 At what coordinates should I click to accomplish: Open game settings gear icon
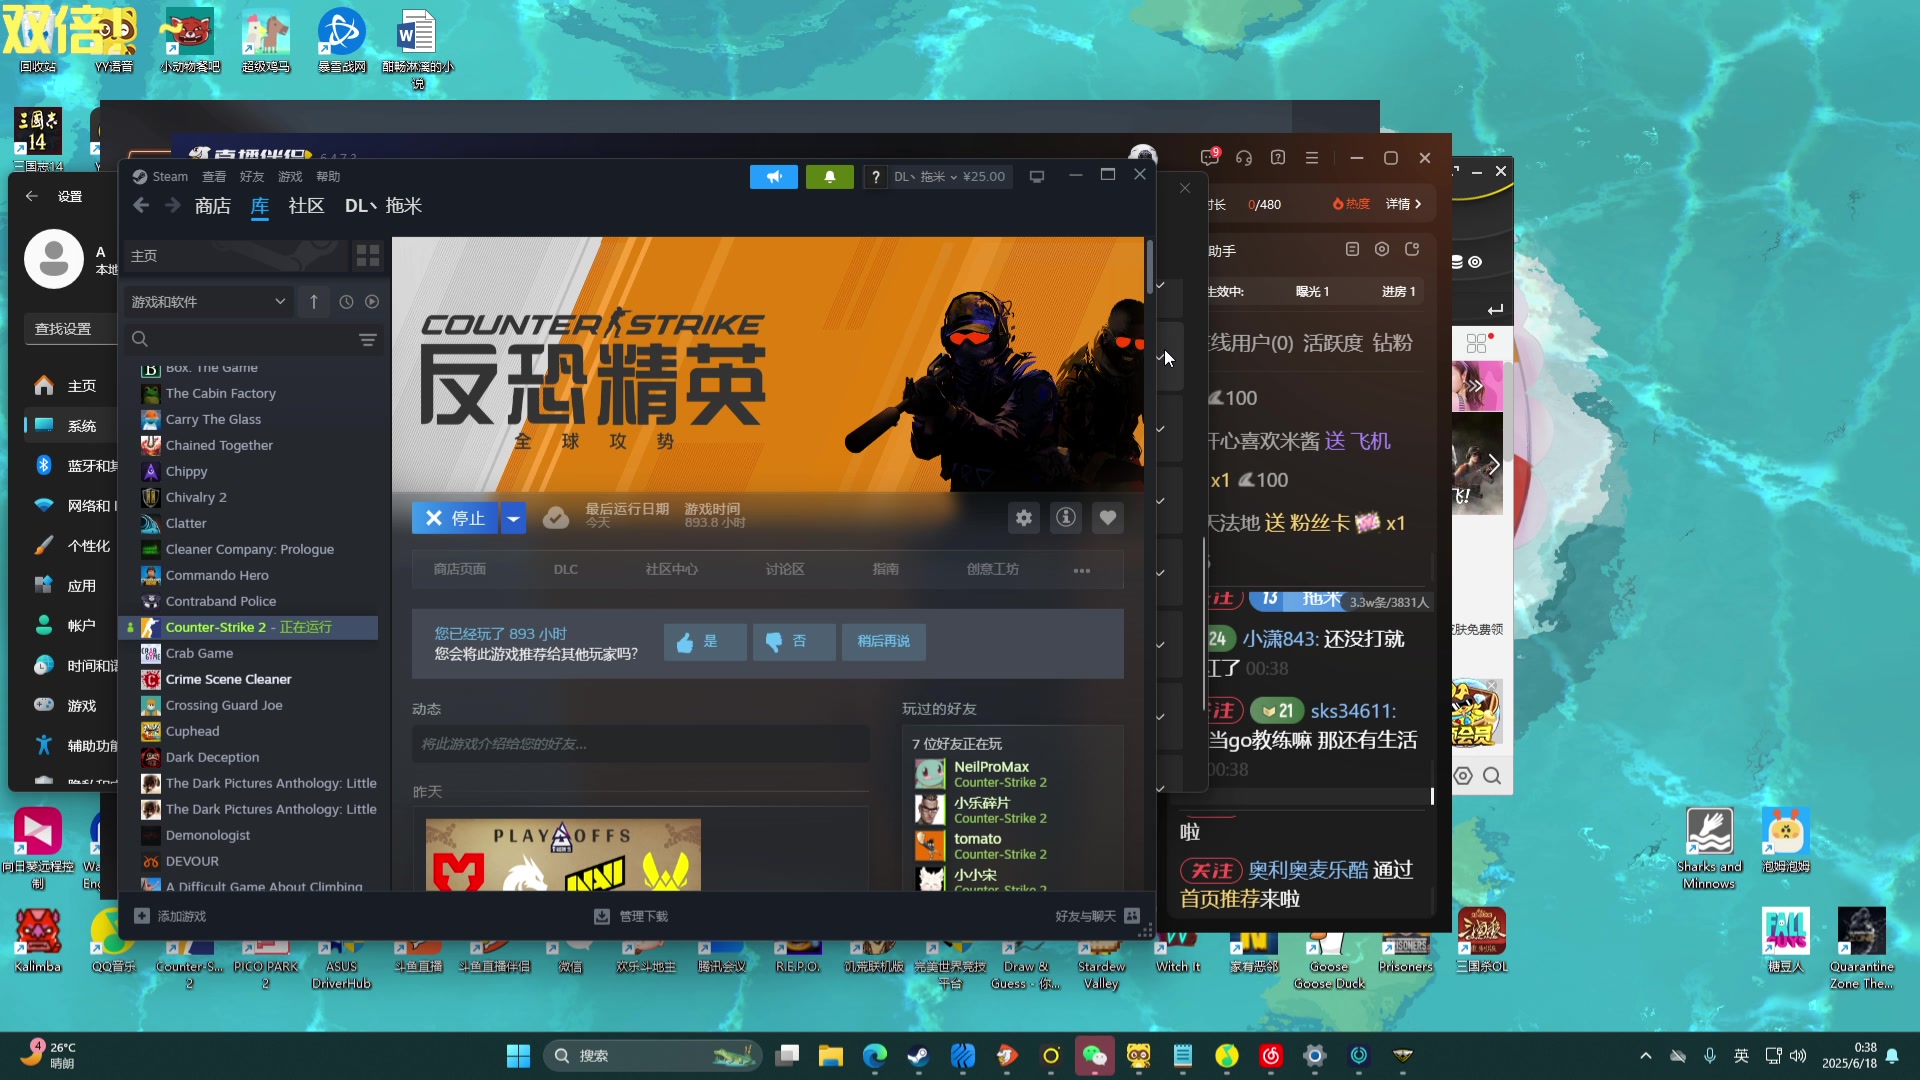pos(1023,518)
